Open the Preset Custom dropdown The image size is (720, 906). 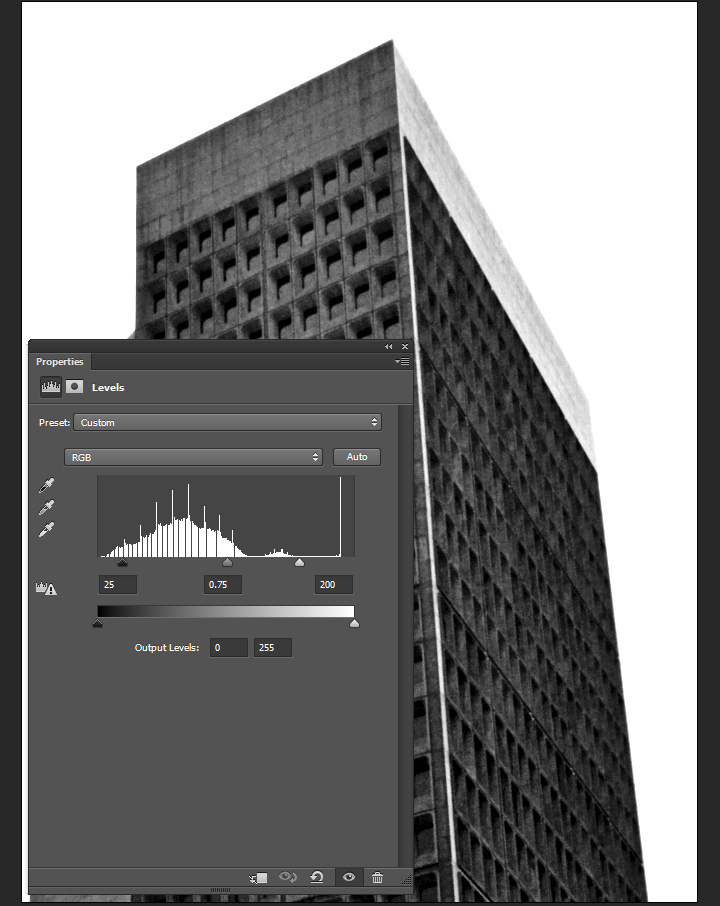[x=227, y=422]
